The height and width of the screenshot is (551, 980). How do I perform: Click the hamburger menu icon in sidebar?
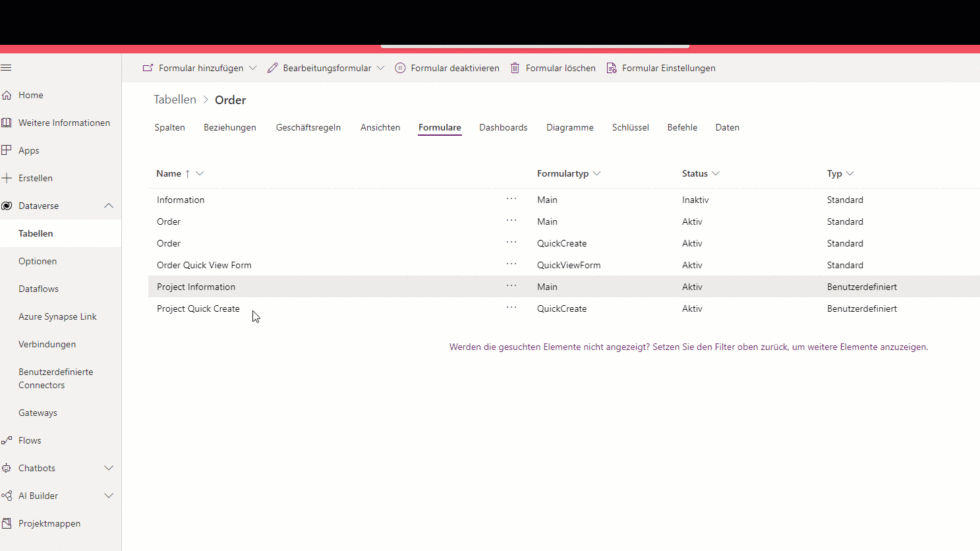pos(6,68)
